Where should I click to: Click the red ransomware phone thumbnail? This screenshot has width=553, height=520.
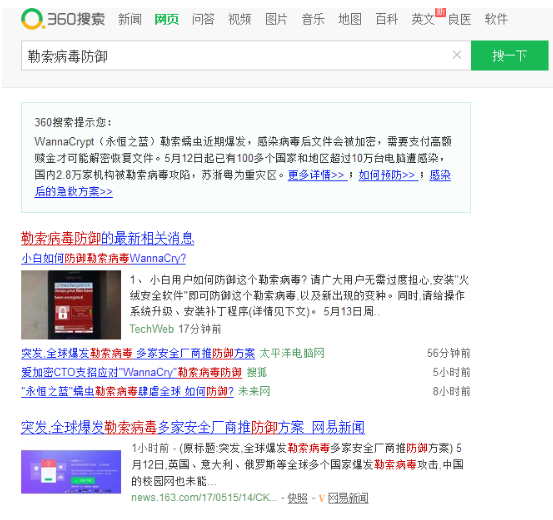[x=71, y=305]
